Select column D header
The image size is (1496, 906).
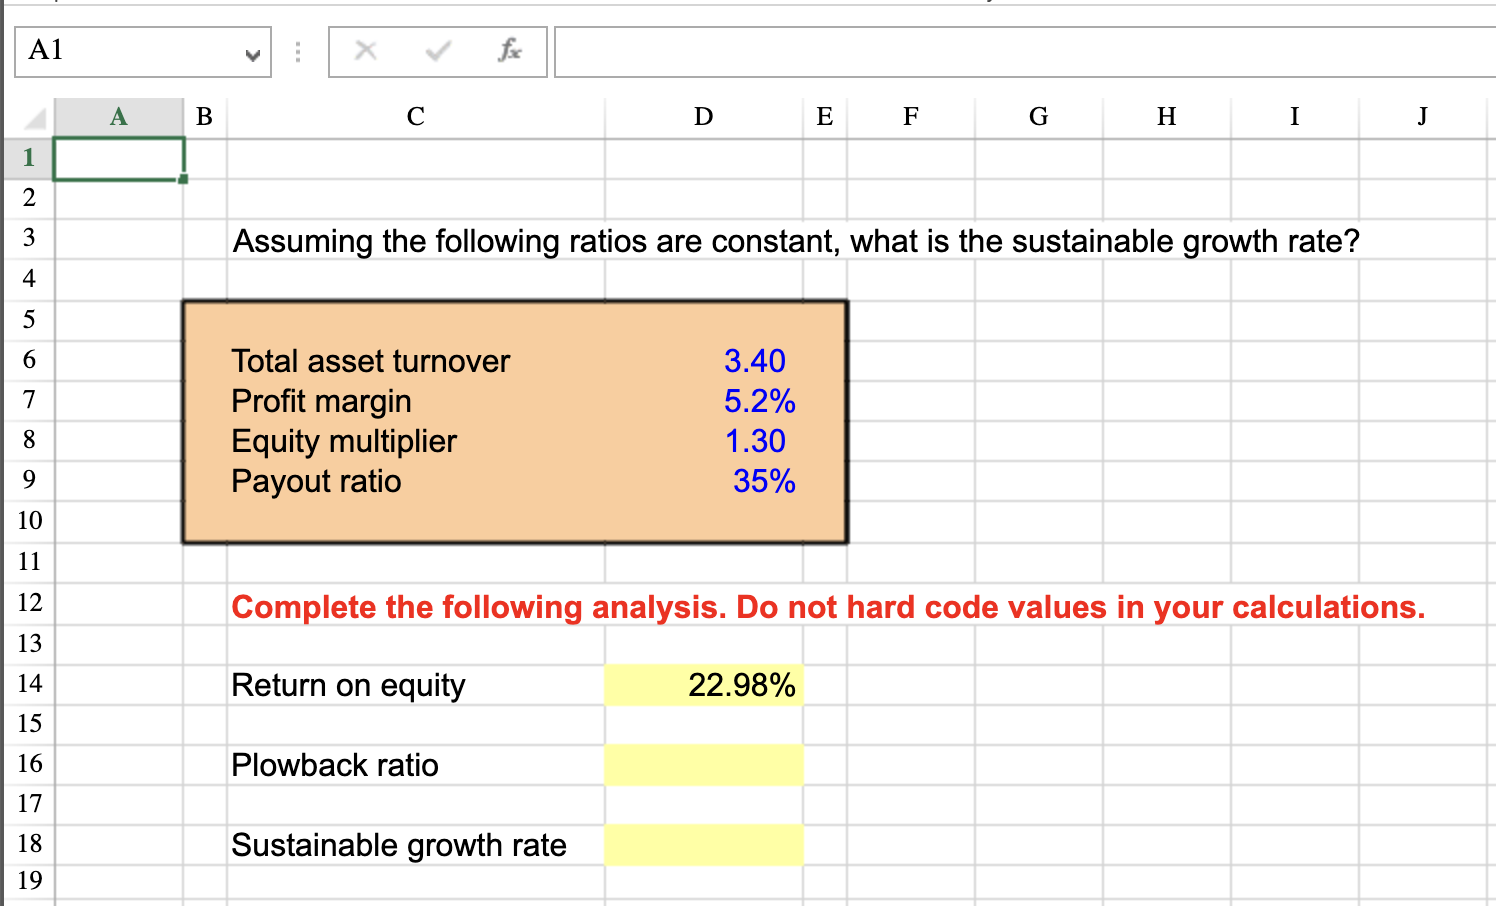pyautogui.click(x=703, y=117)
